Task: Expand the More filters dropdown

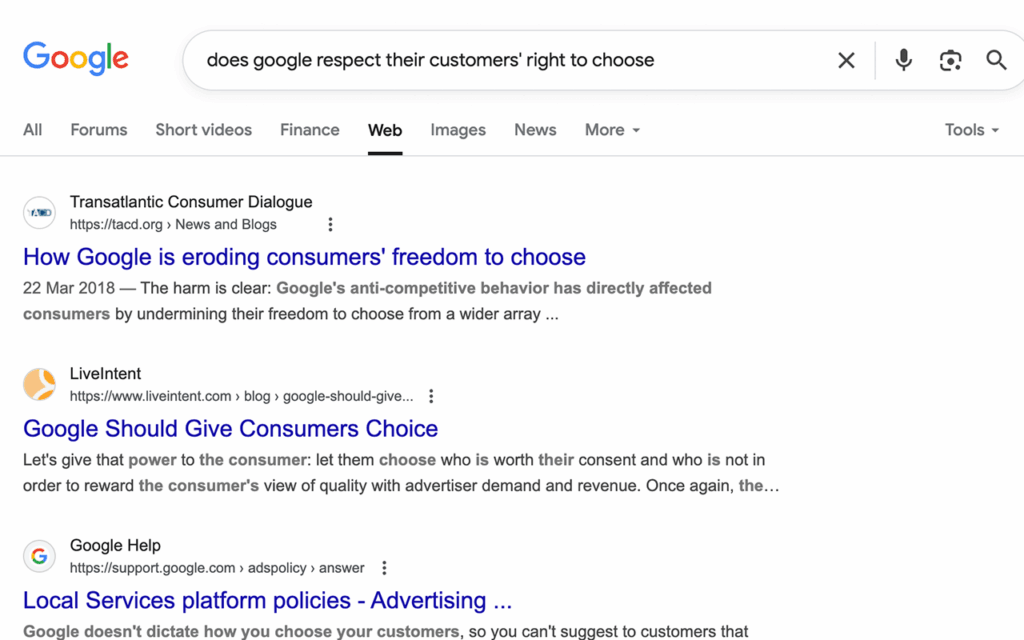Action: coord(612,130)
